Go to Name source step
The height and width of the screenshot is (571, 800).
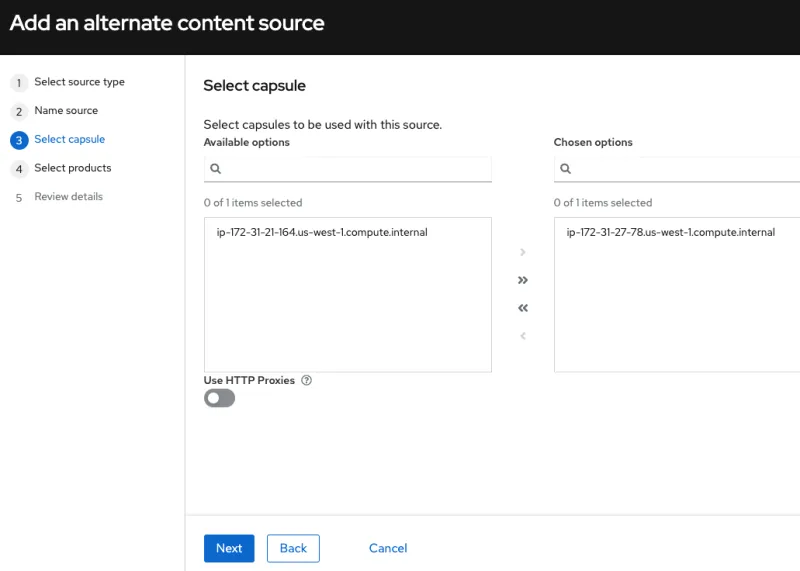(x=66, y=111)
